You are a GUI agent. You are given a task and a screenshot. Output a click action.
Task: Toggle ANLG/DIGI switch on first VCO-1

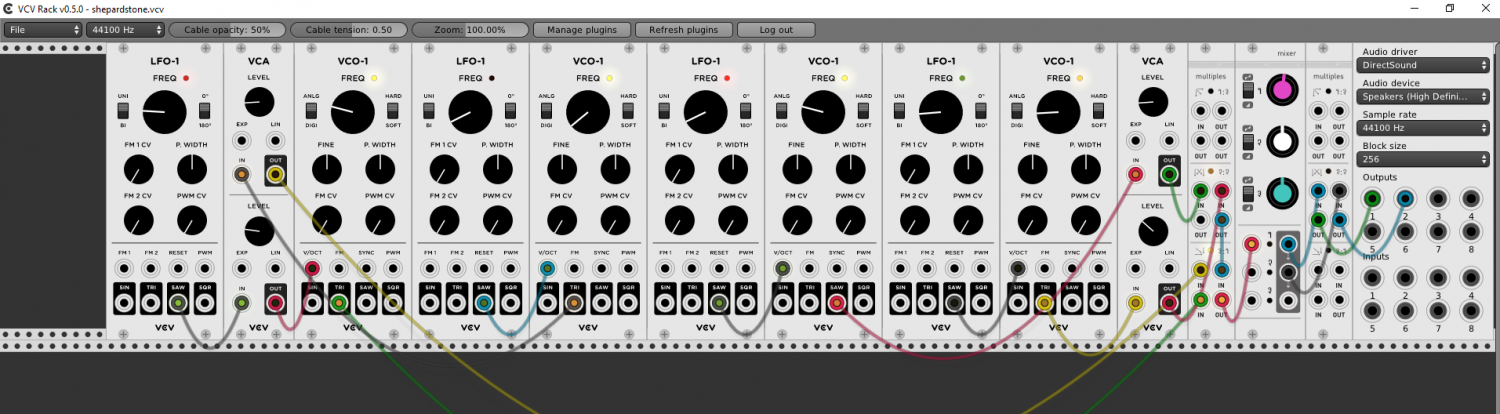tap(311, 110)
